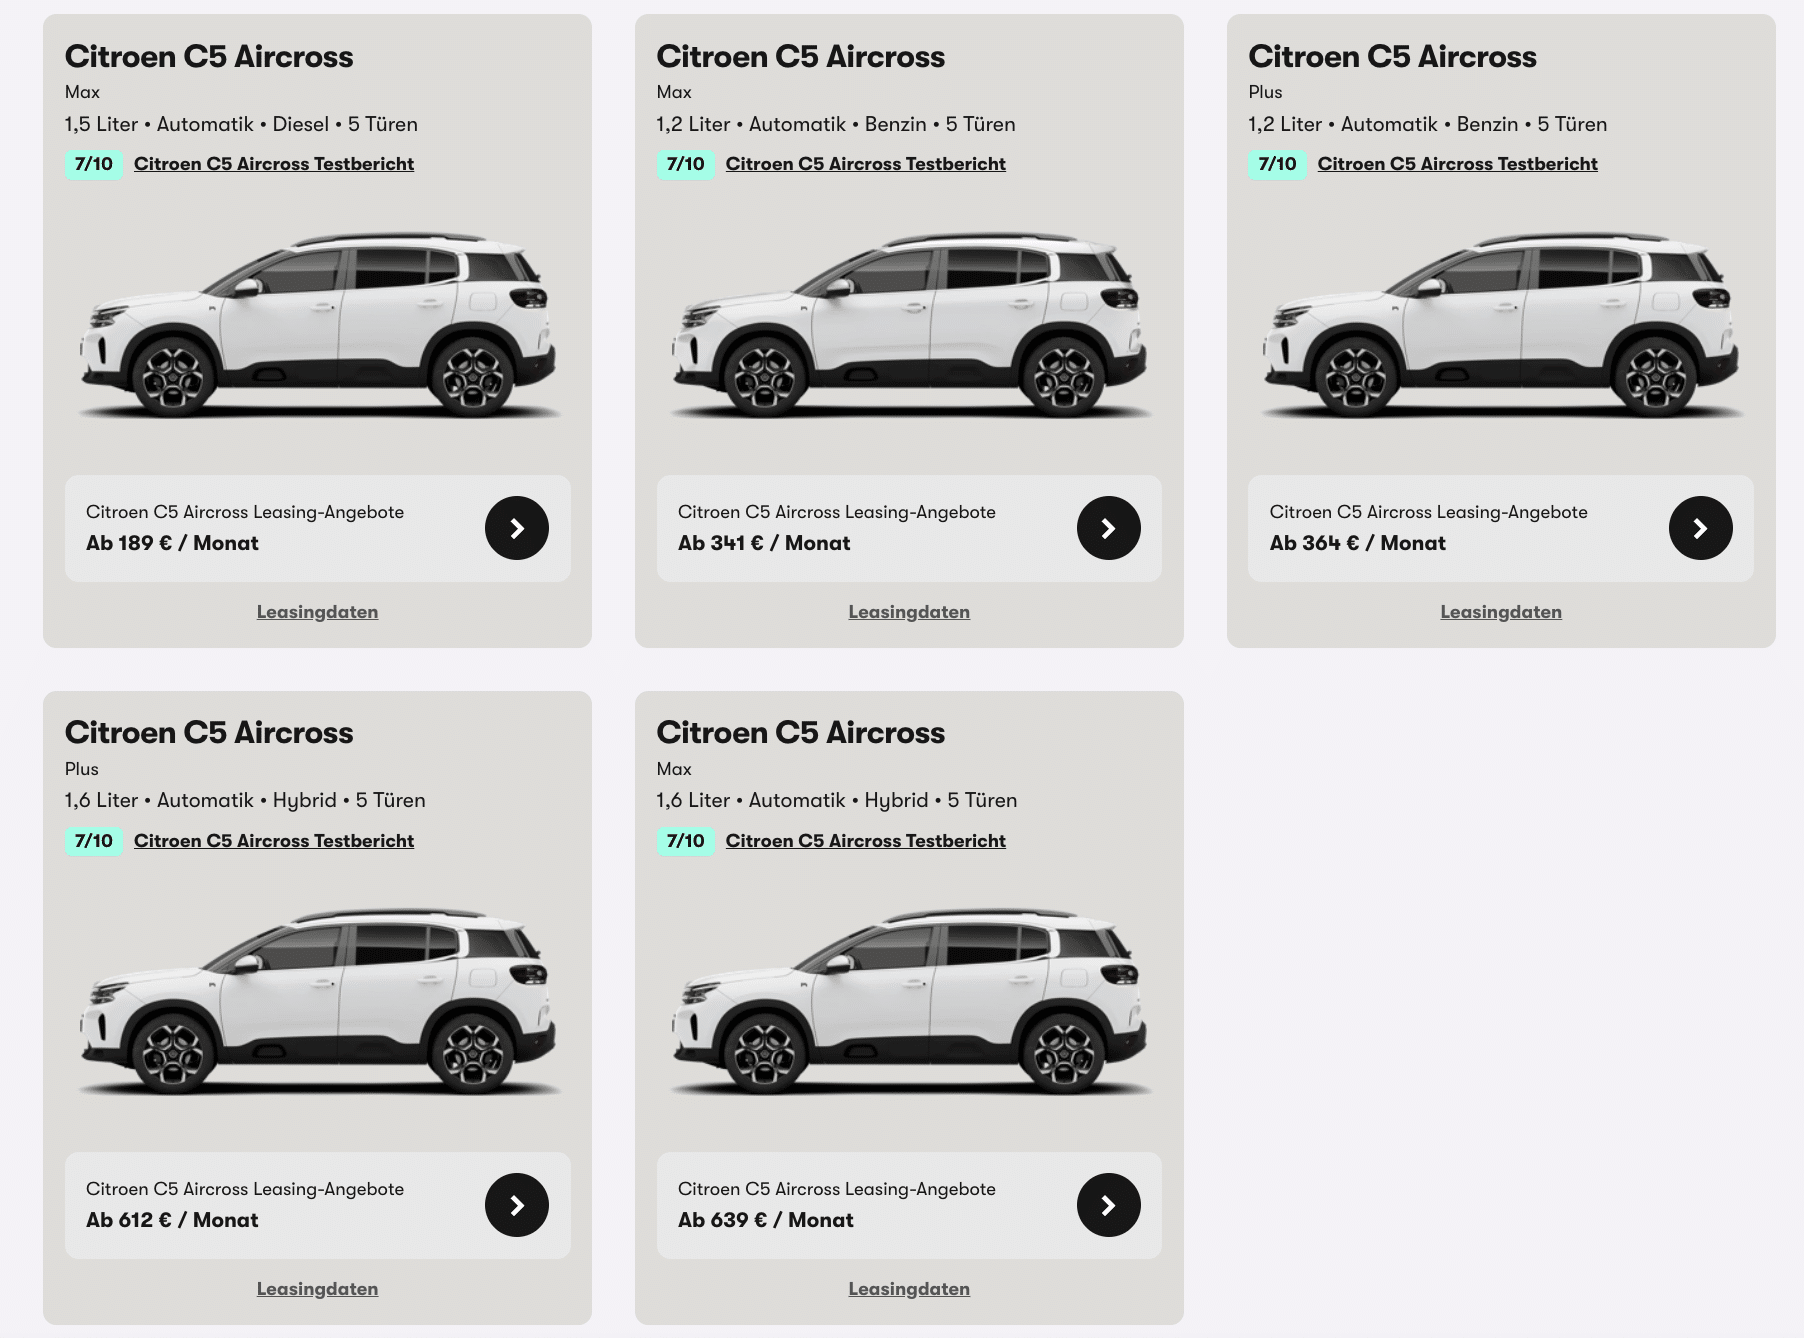Open the 612 € Hybrid Plus offers arrow
Viewport: 1804px width, 1338px height.
pyautogui.click(x=517, y=1205)
